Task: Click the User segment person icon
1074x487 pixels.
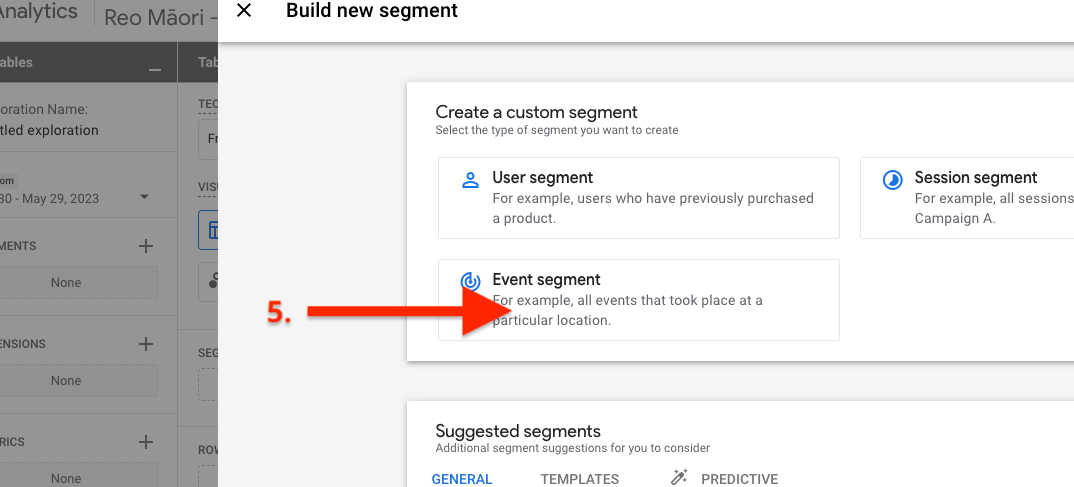Action: pos(470,181)
